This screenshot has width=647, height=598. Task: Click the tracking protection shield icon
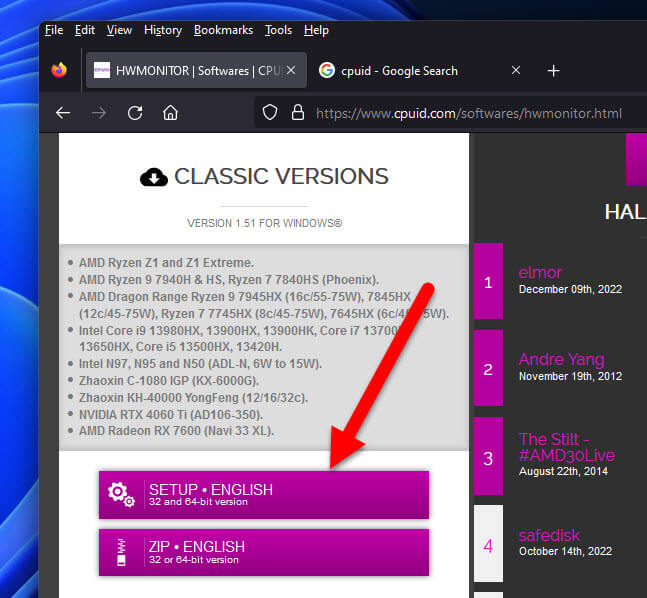[x=270, y=112]
